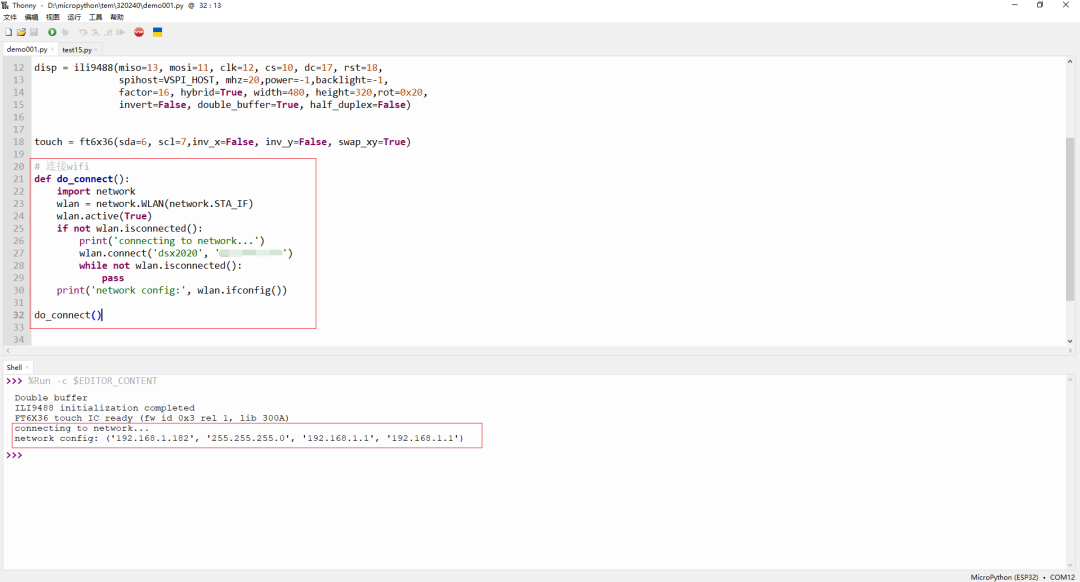Click the Step over debug icon

pos(84,32)
